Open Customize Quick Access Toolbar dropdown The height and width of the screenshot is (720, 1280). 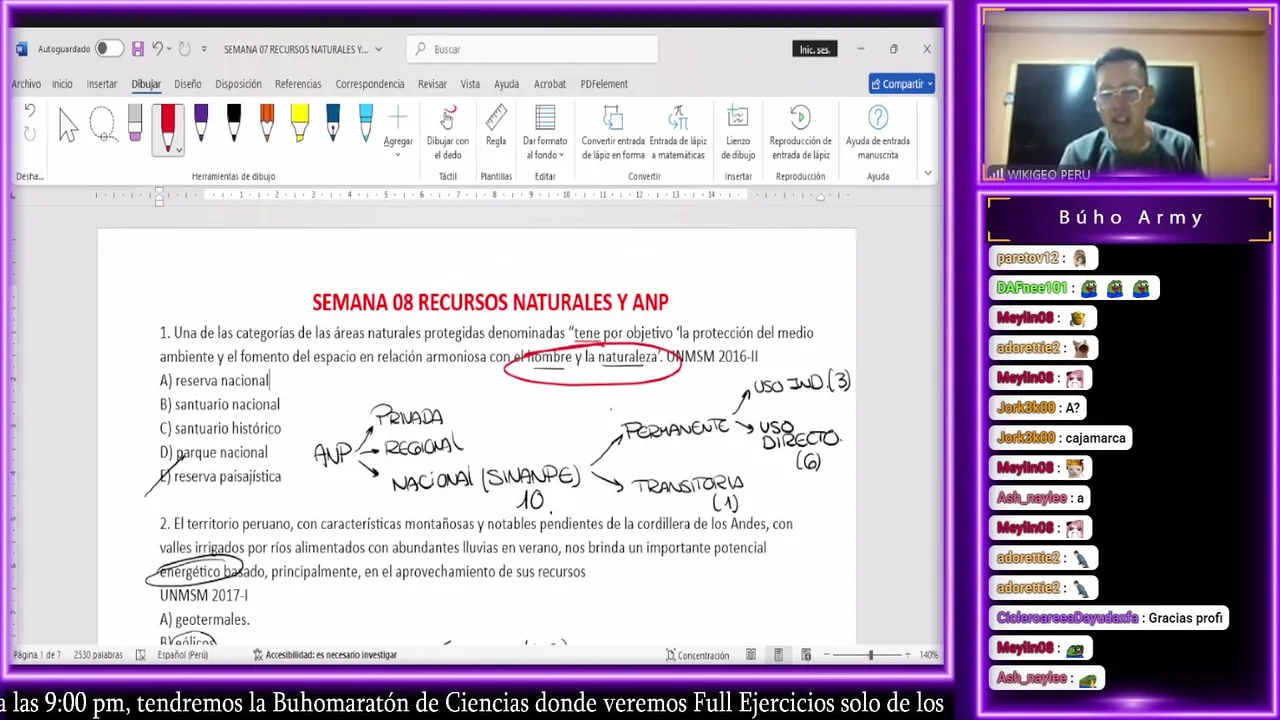204,49
